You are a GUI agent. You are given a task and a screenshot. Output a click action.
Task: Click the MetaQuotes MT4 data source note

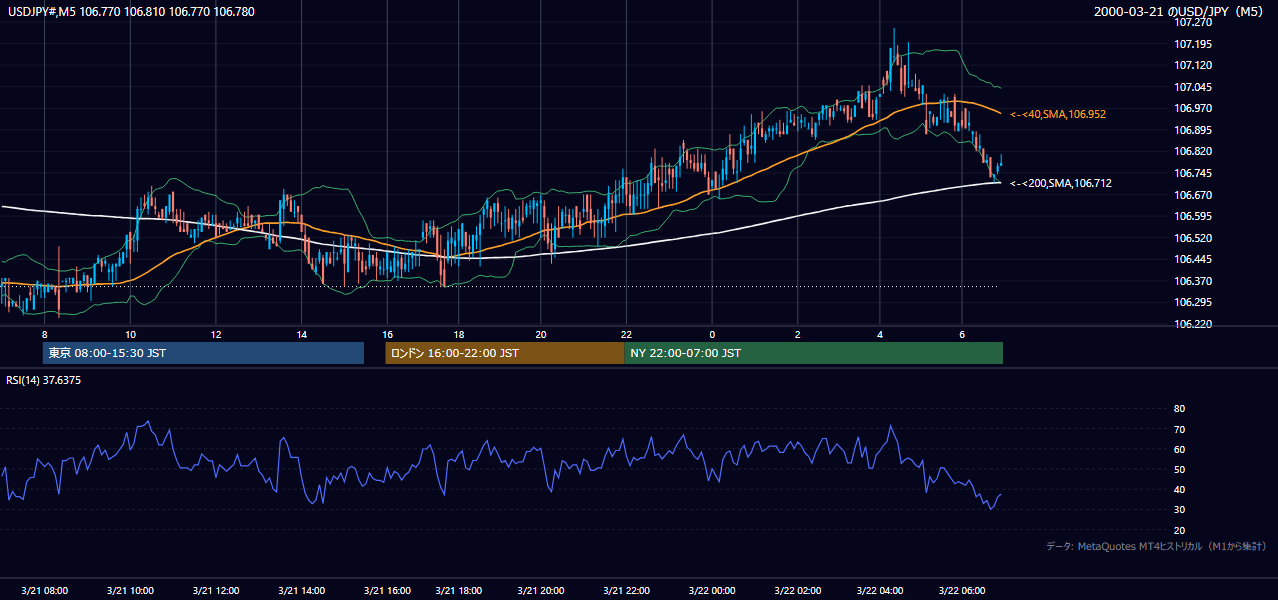click(x=1156, y=546)
